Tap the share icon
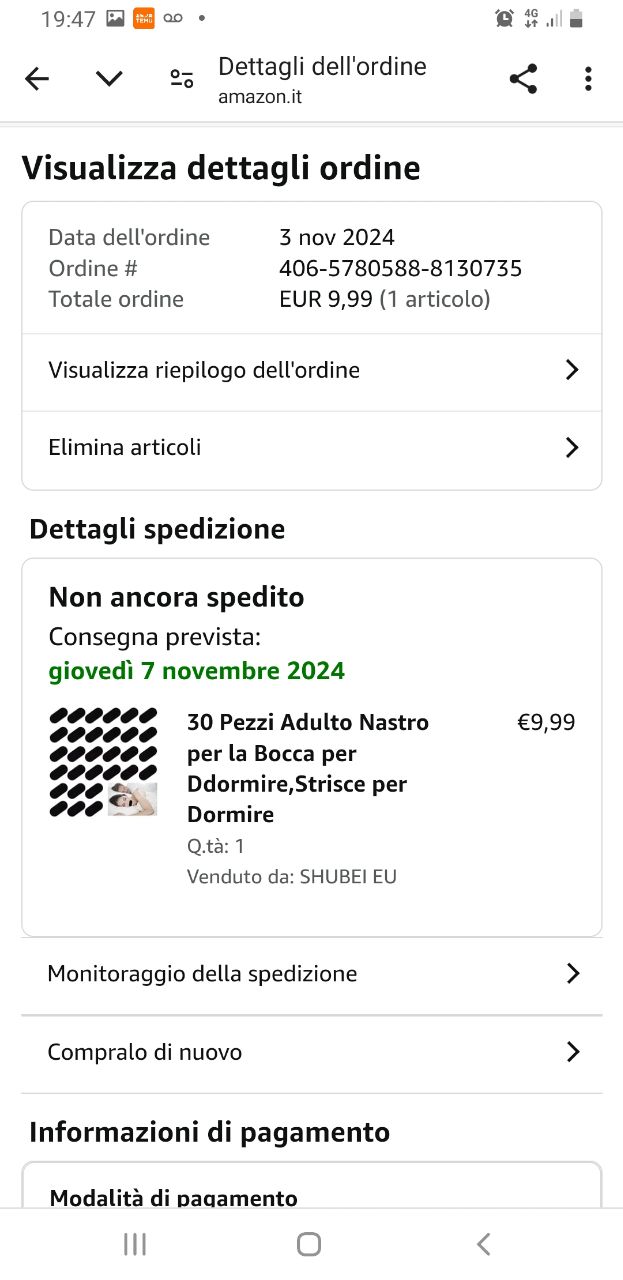The height and width of the screenshot is (1280, 623). pyautogui.click(x=523, y=79)
